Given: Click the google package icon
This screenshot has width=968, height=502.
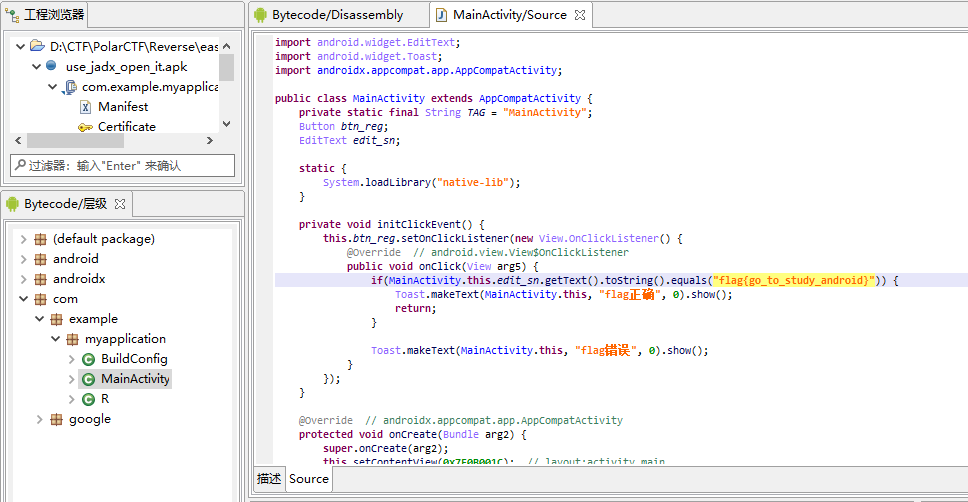Looking at the screenshot, I should click(56, 419).
